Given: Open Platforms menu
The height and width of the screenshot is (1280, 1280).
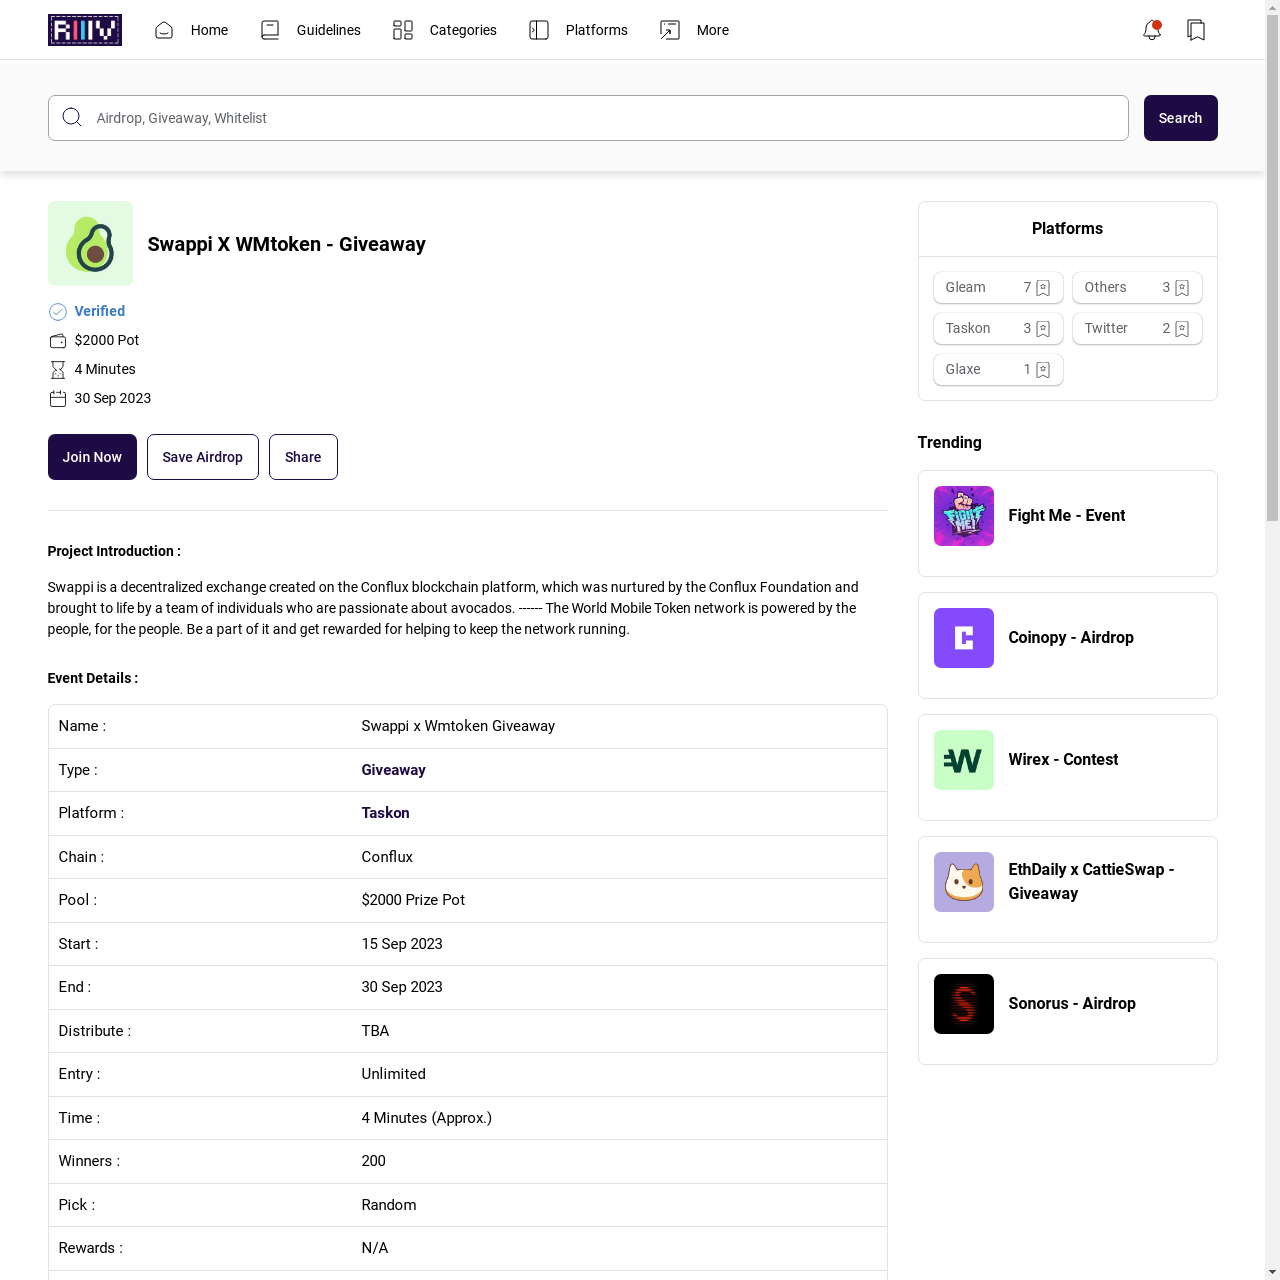Looking at the screenshot, I should [597, 30].
